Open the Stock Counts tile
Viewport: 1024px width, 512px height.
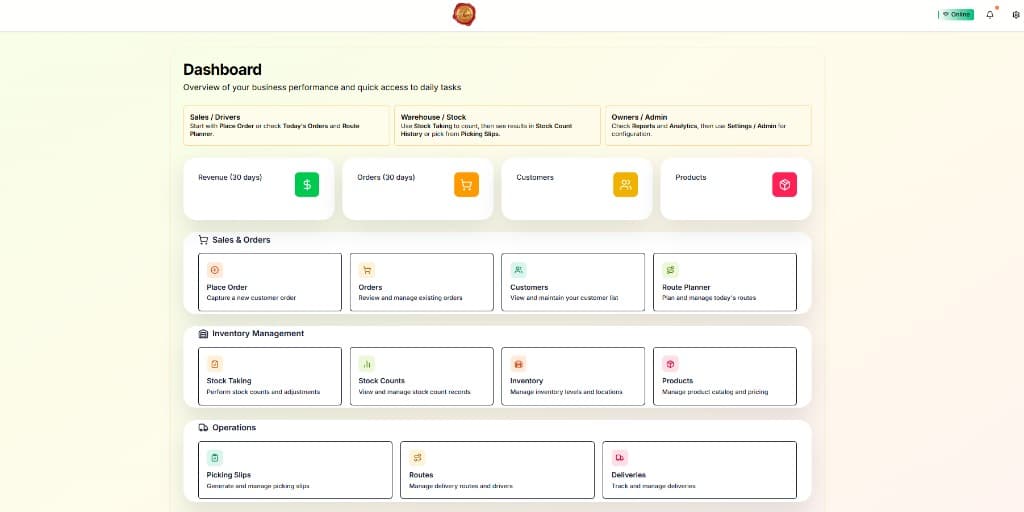point(421,376)
